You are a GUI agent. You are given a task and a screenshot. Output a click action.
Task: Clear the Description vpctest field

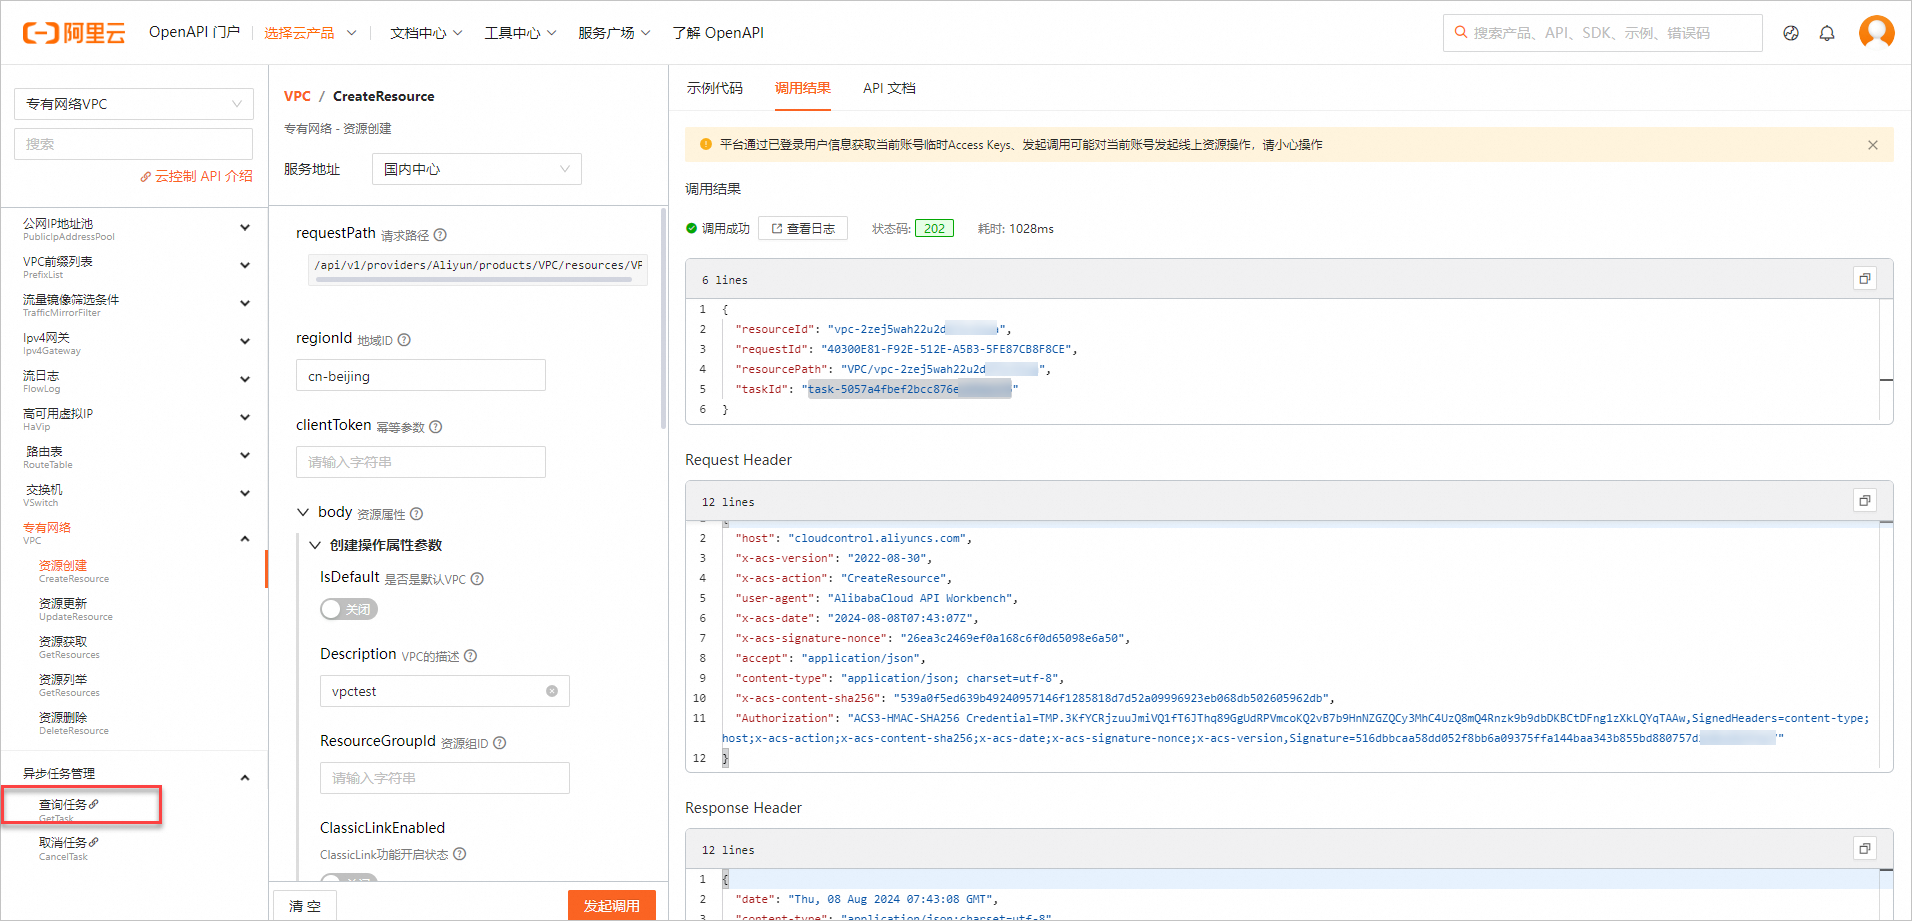pyautogui.click(x=552, y=691)
